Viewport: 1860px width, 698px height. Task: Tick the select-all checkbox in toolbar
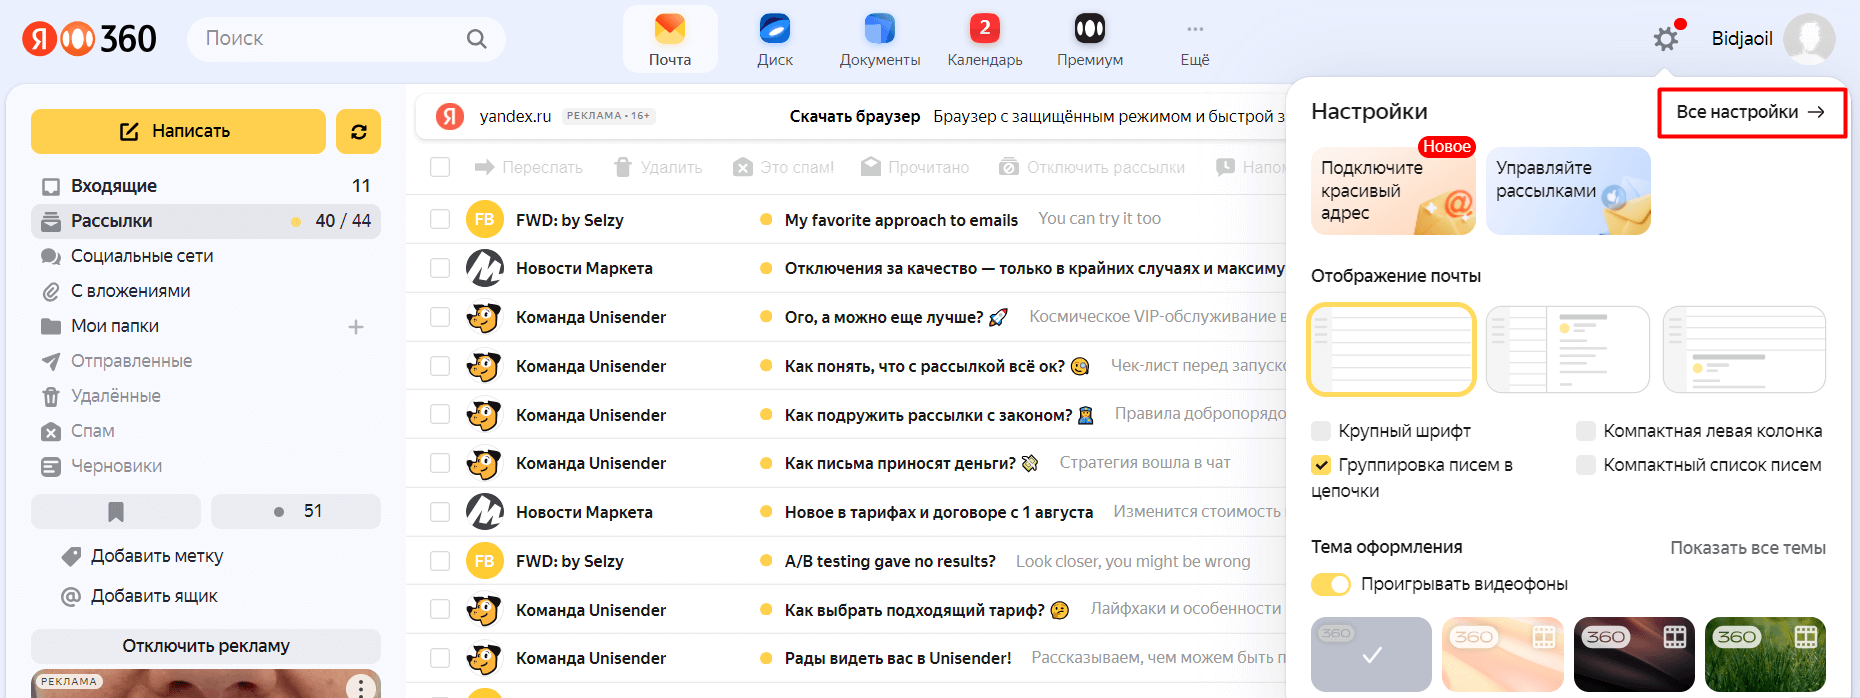coord(440,167)
